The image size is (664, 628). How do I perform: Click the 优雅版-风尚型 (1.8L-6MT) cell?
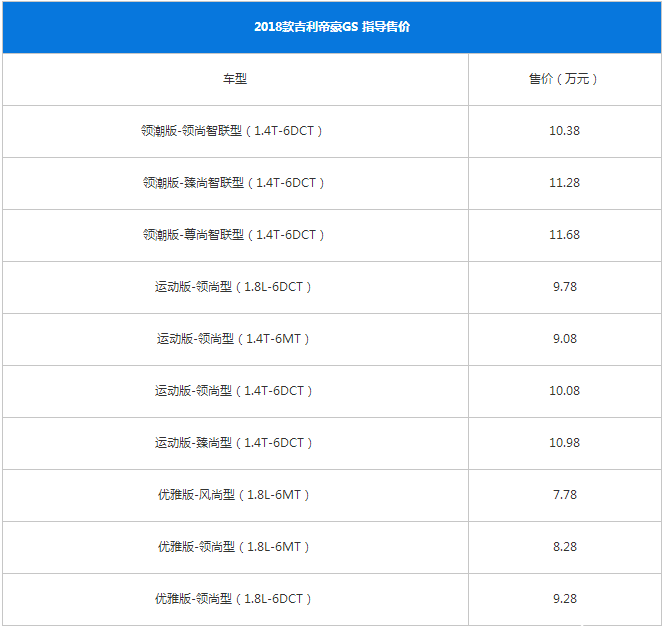234,495
